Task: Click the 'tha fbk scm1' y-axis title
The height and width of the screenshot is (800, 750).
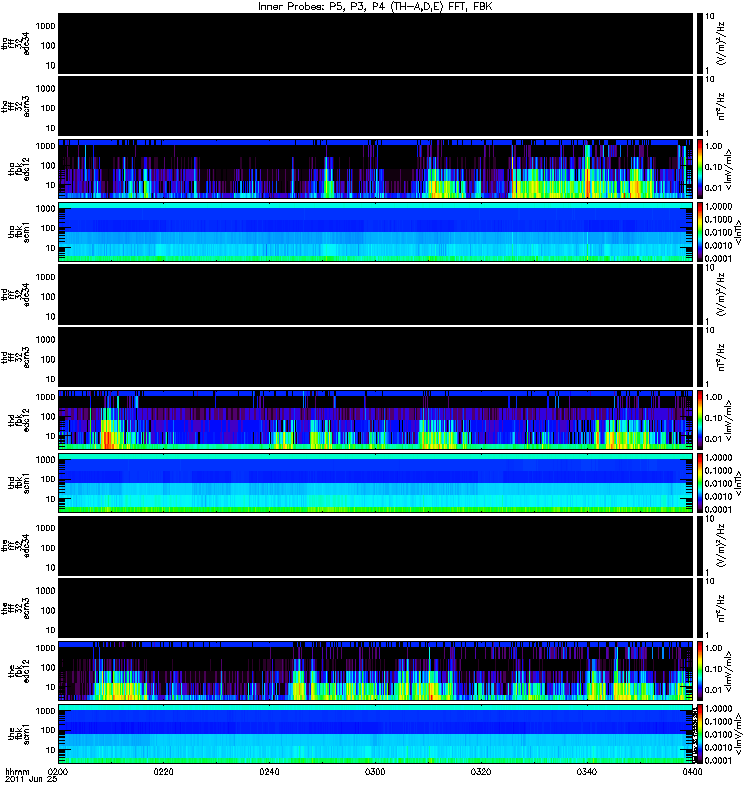Action: [x=19, y=232]
